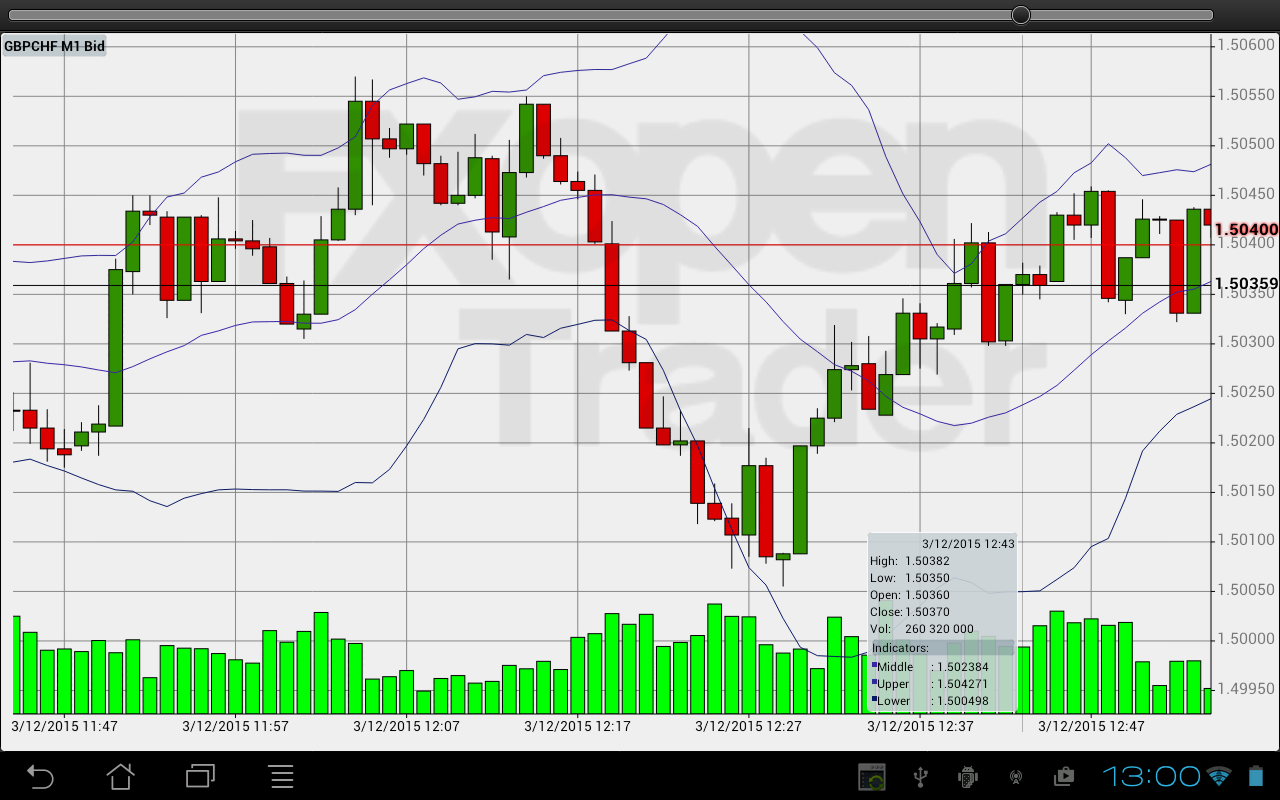Tap the Vol: 260 320 000 value
Image resolution: width=1280 pixels, height=800 pixels.
pos(922,629)
